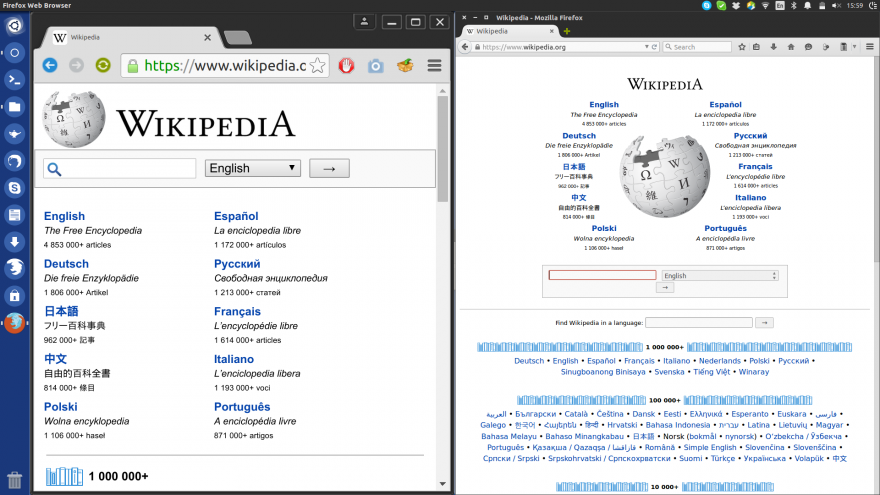This screenshot has height=495, width=880.
Task: Close the Wikipedia tab in the left browser
Action: (x=208, y=38)
